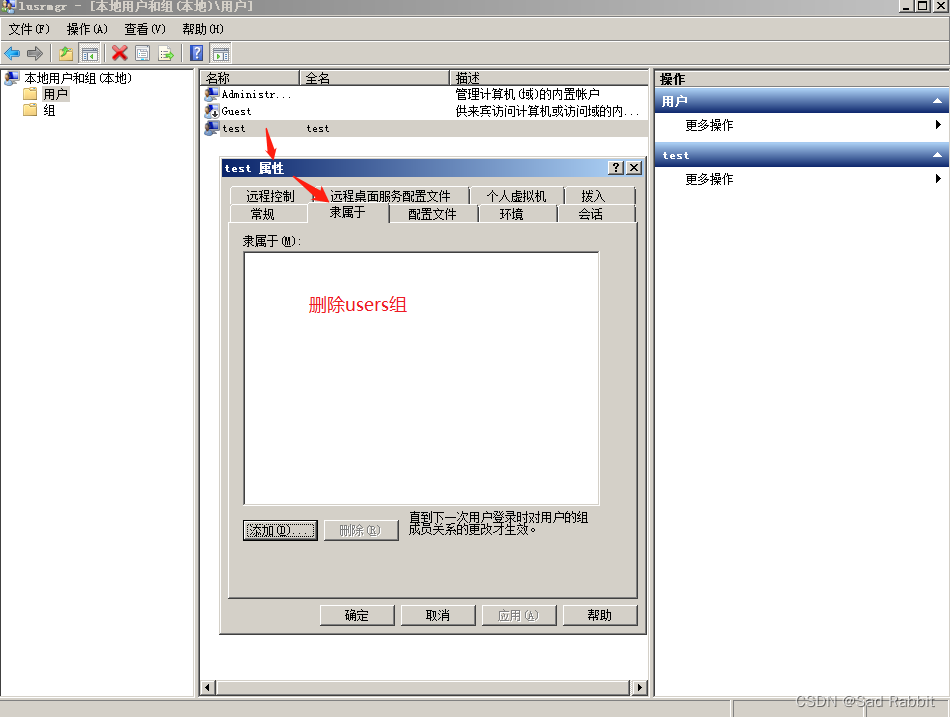Screen dimensions: 950x717
Task: Click the Guest description 供来宾访问计算机 text
Action: [547, 111]
